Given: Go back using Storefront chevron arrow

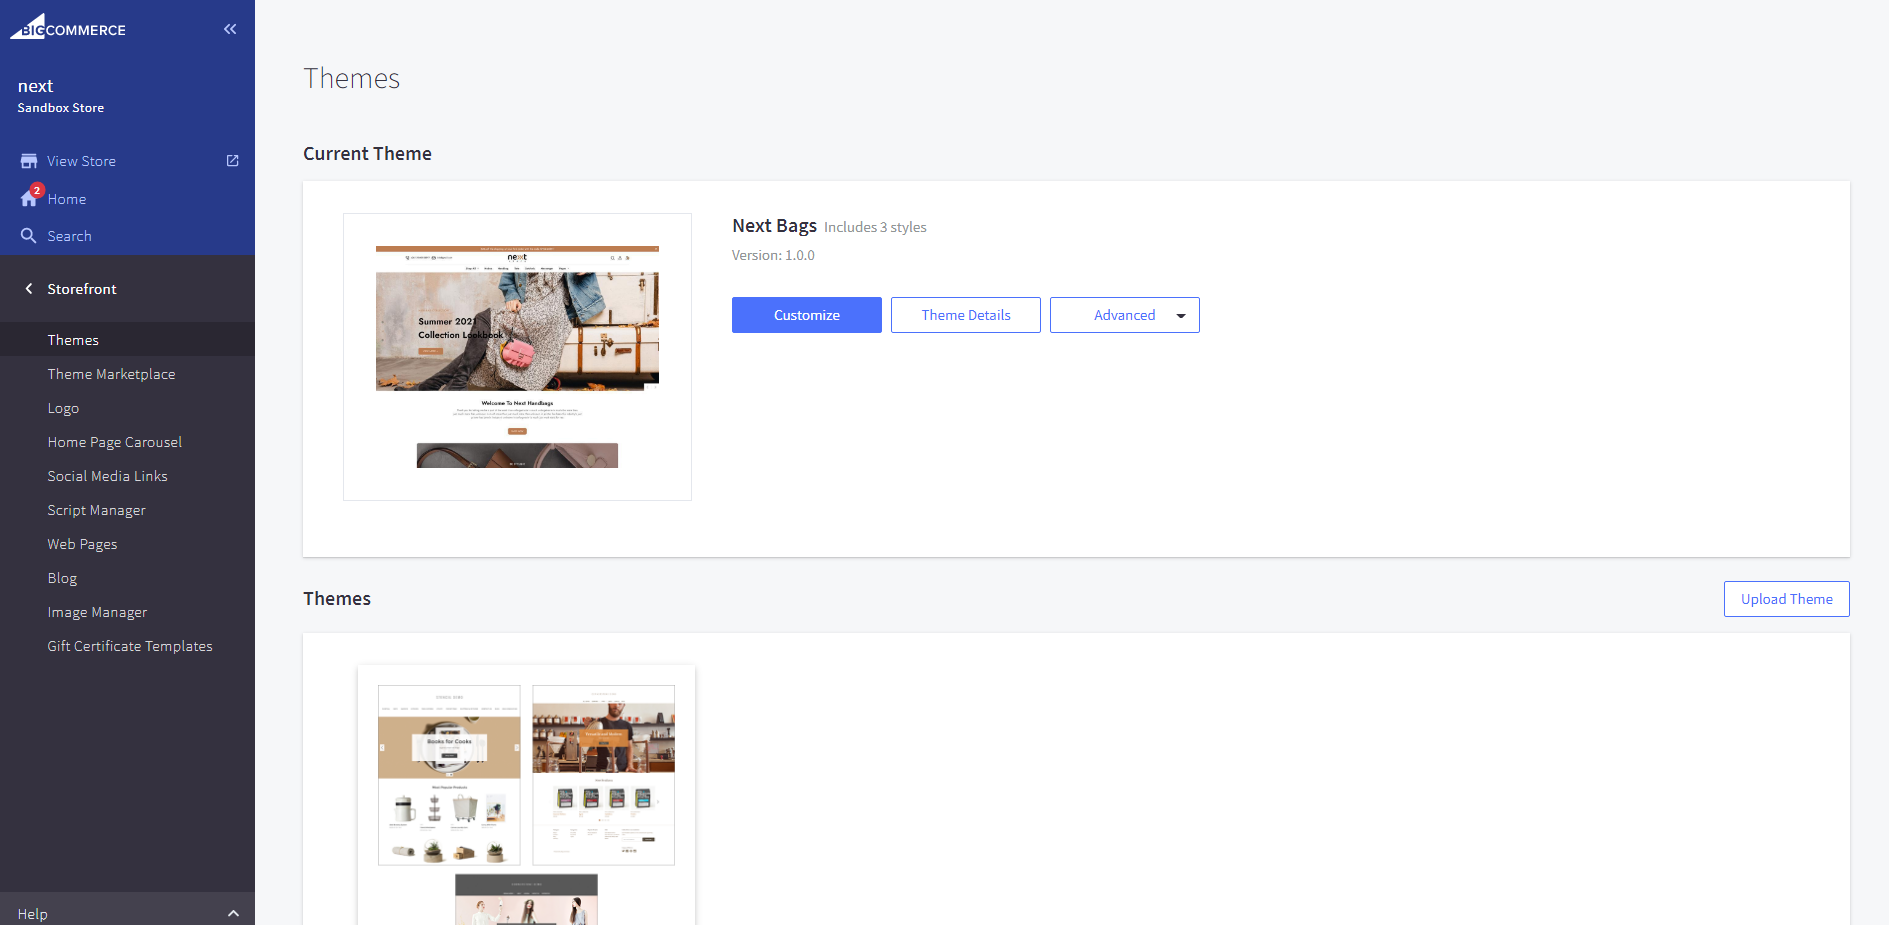Looking at the screenshot, I should tap(29, 289).
